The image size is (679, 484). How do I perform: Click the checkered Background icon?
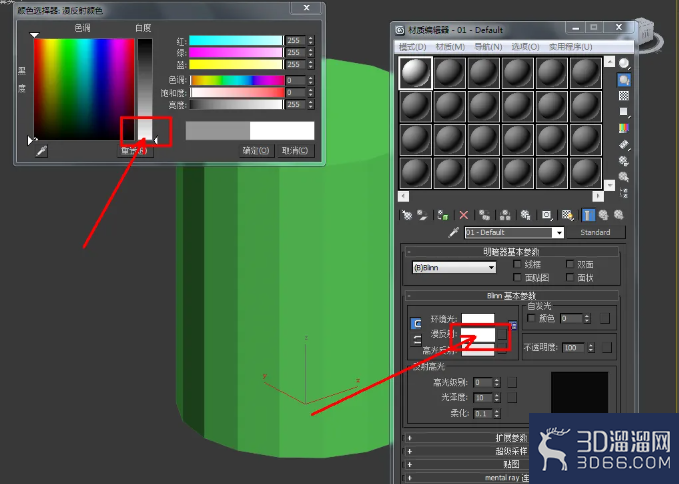pyautogui.click(x=624, y=96)
